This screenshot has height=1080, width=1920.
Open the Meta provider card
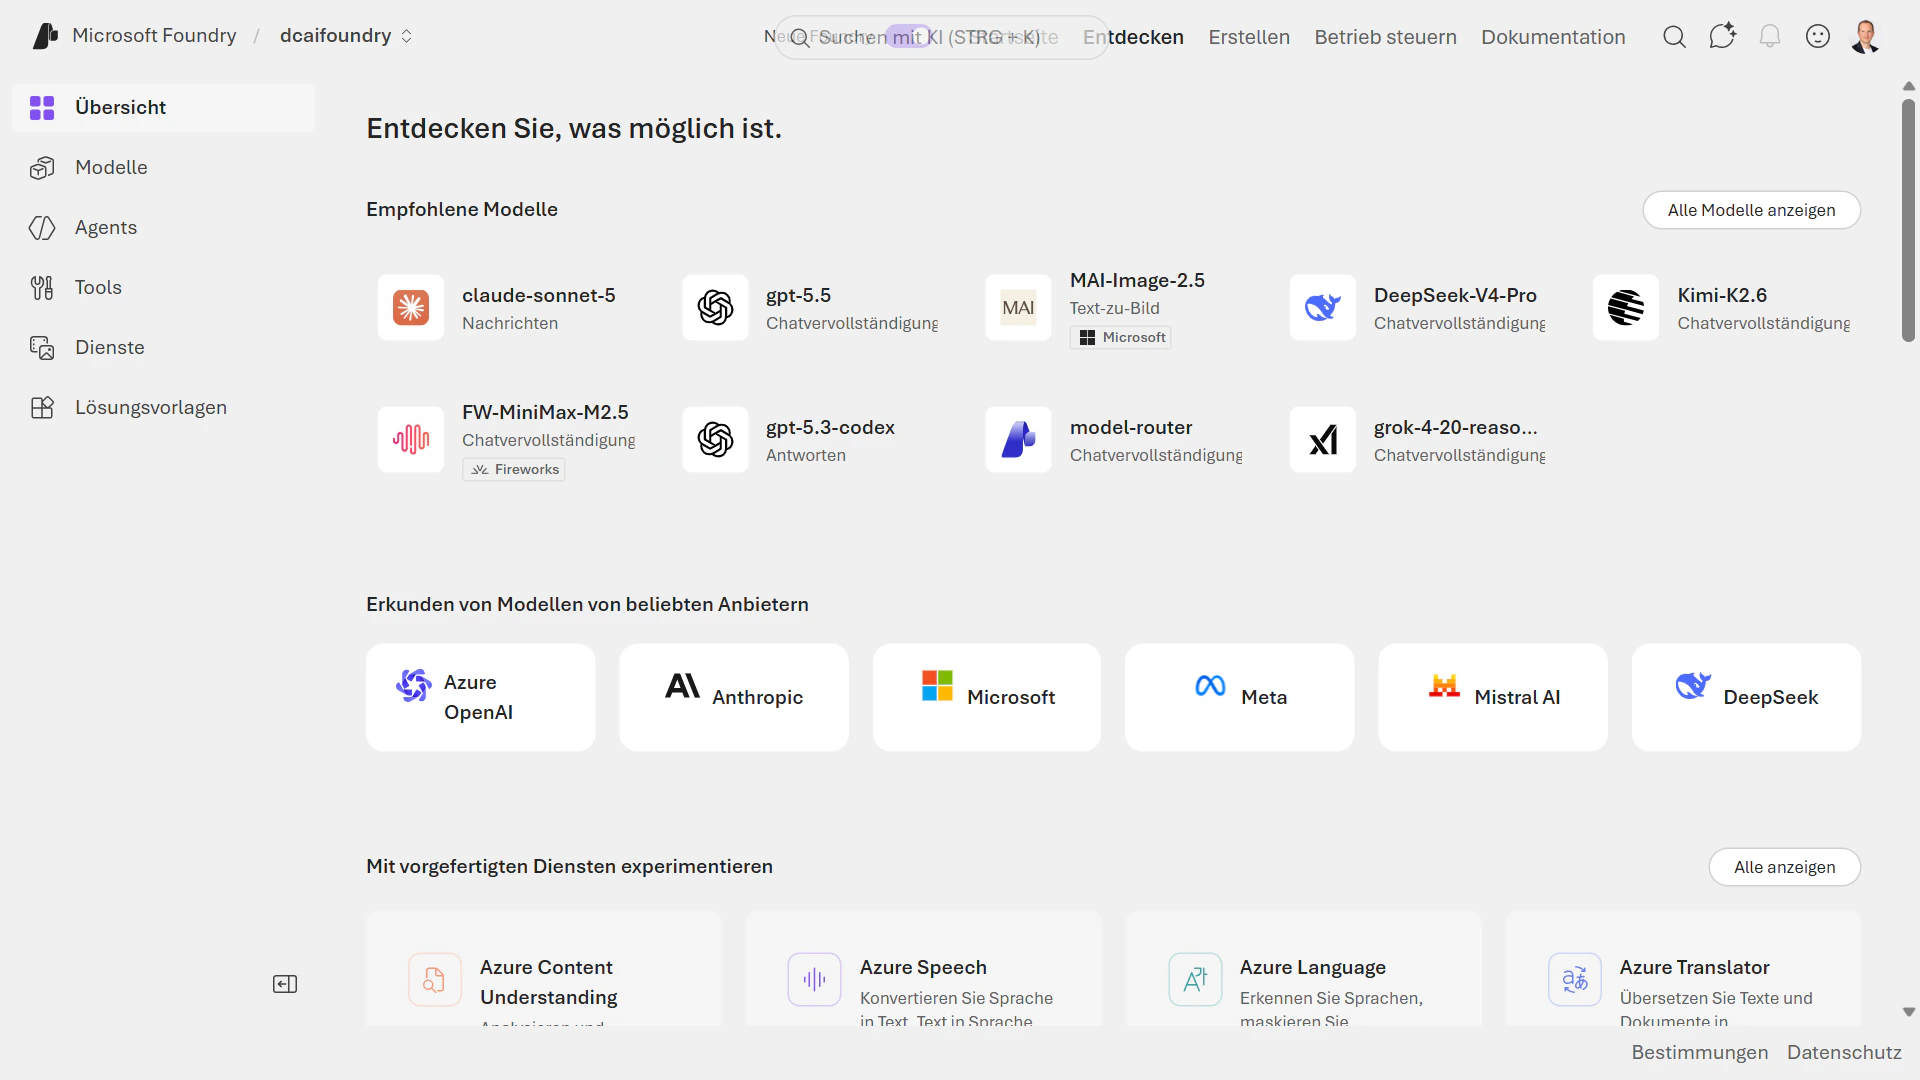tap(1239, 697)
